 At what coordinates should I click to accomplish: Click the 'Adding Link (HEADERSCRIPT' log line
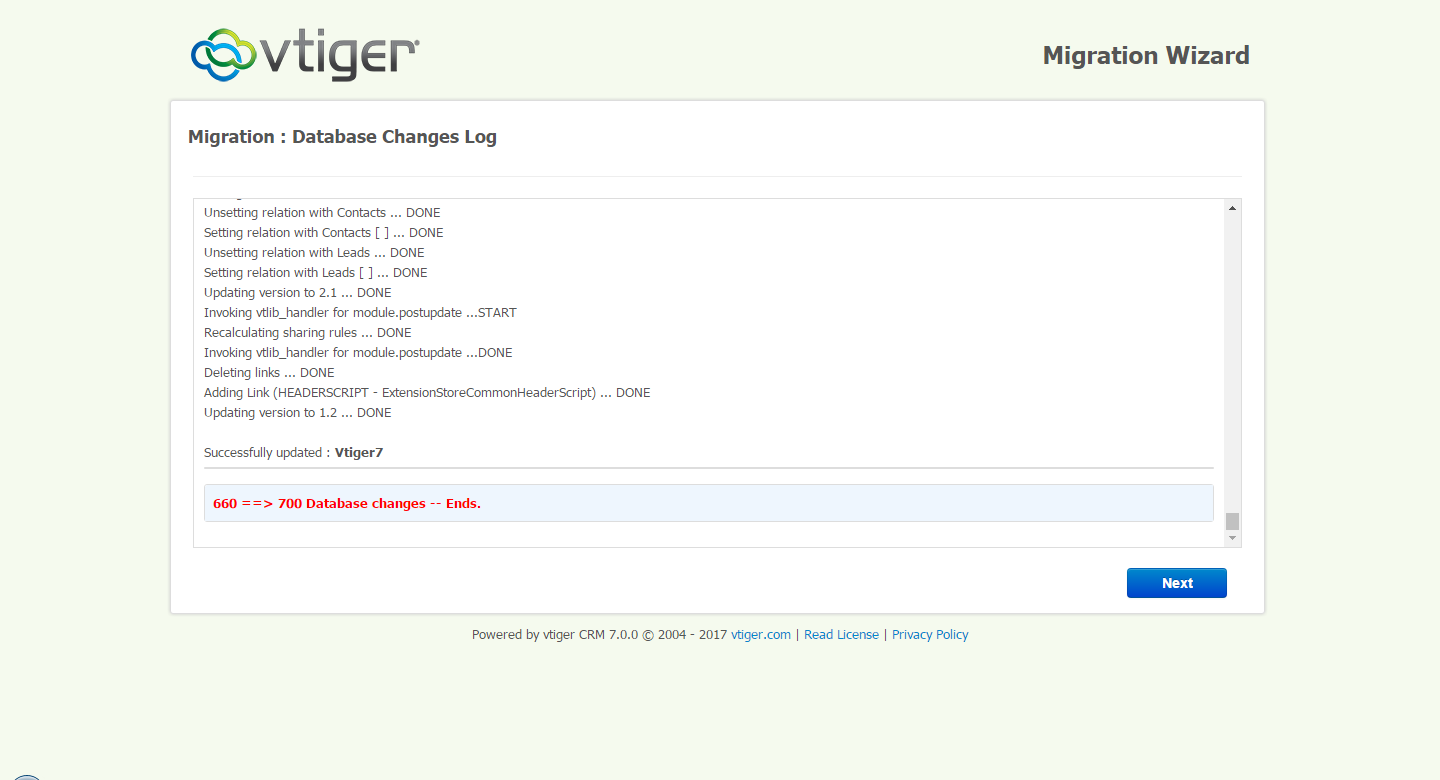427,393
